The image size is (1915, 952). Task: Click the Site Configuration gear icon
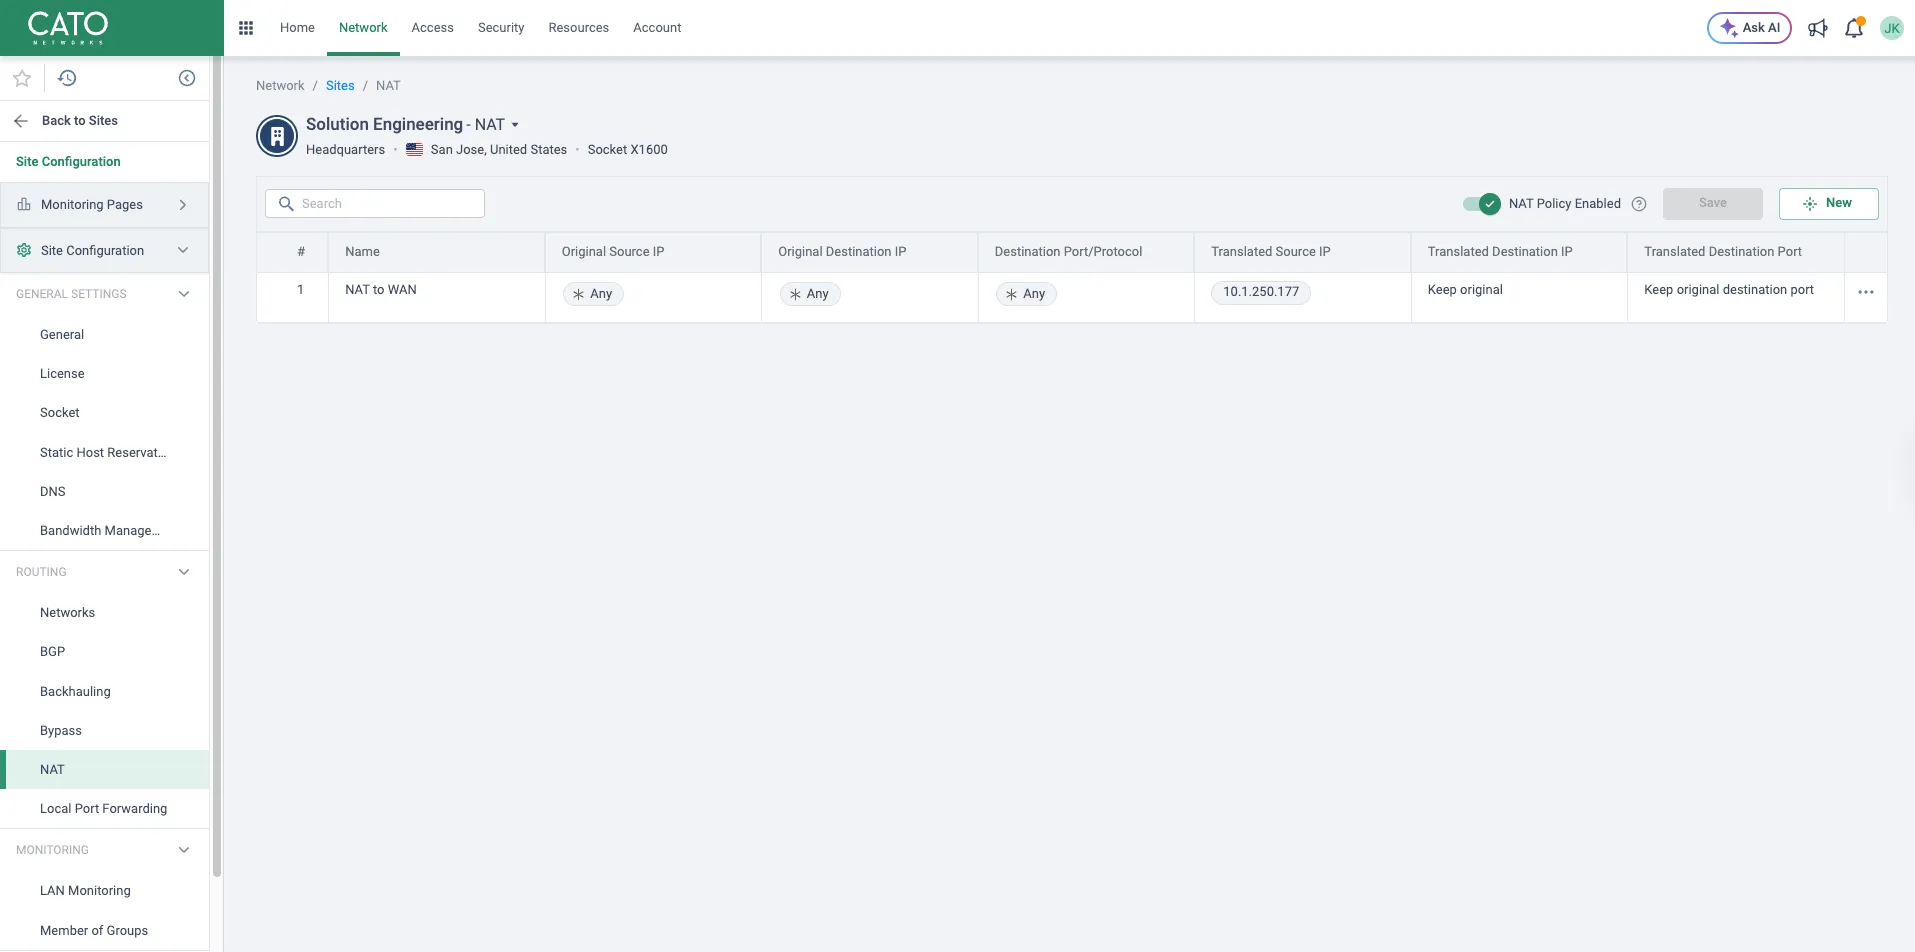click(x=24, y=250)
